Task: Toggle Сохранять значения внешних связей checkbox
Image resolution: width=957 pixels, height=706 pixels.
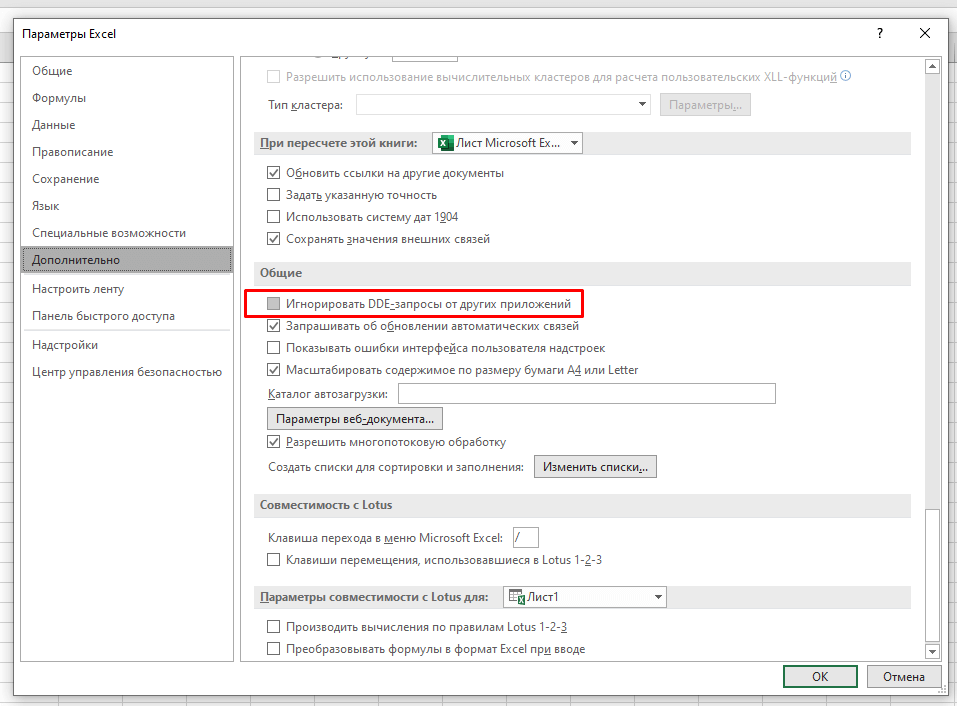Action: click(x=273, y=239)
